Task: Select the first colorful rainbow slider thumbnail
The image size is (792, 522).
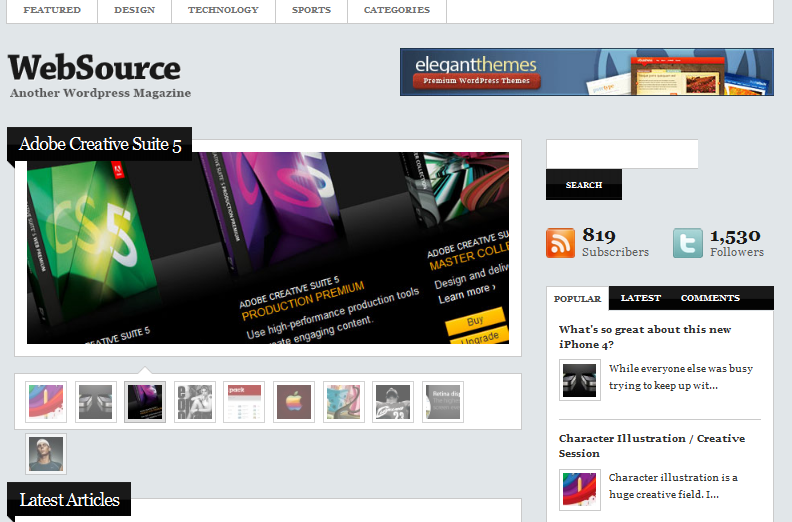Action: click(x=46, y=402)
